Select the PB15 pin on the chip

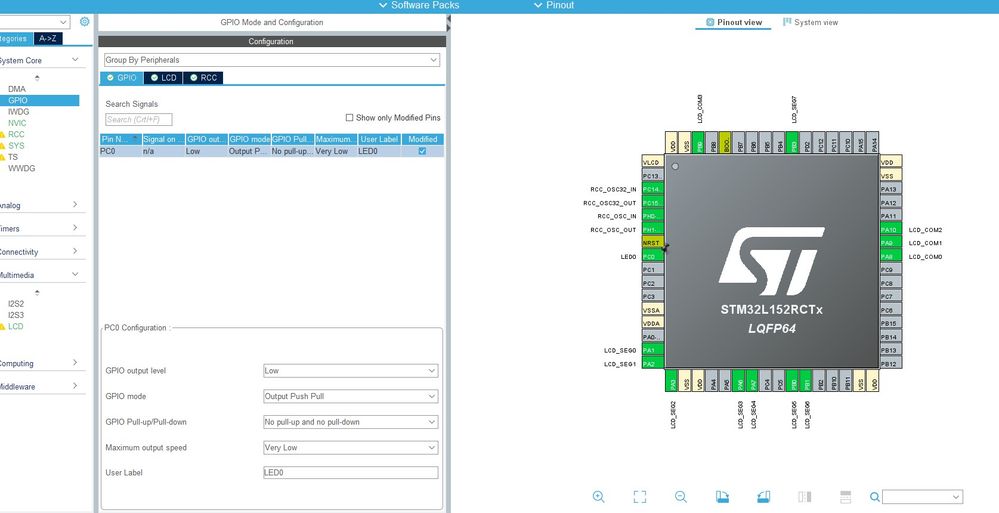pos(890,323)
